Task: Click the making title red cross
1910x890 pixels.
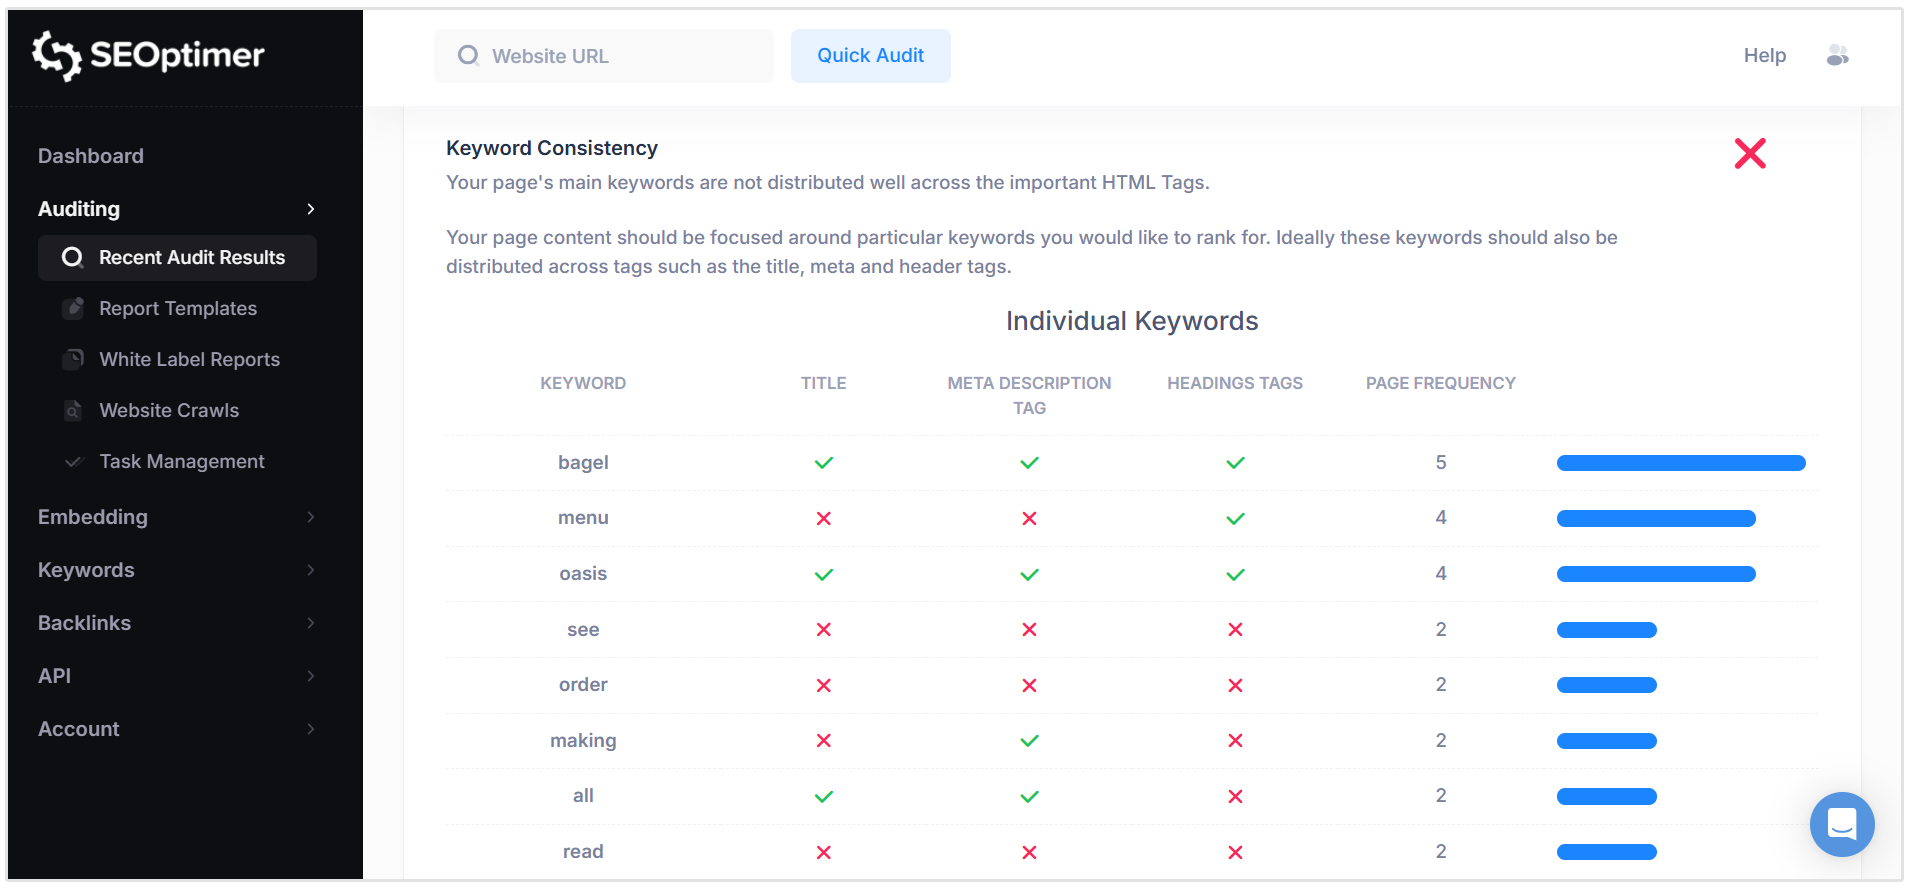Action: pos(824,740)
